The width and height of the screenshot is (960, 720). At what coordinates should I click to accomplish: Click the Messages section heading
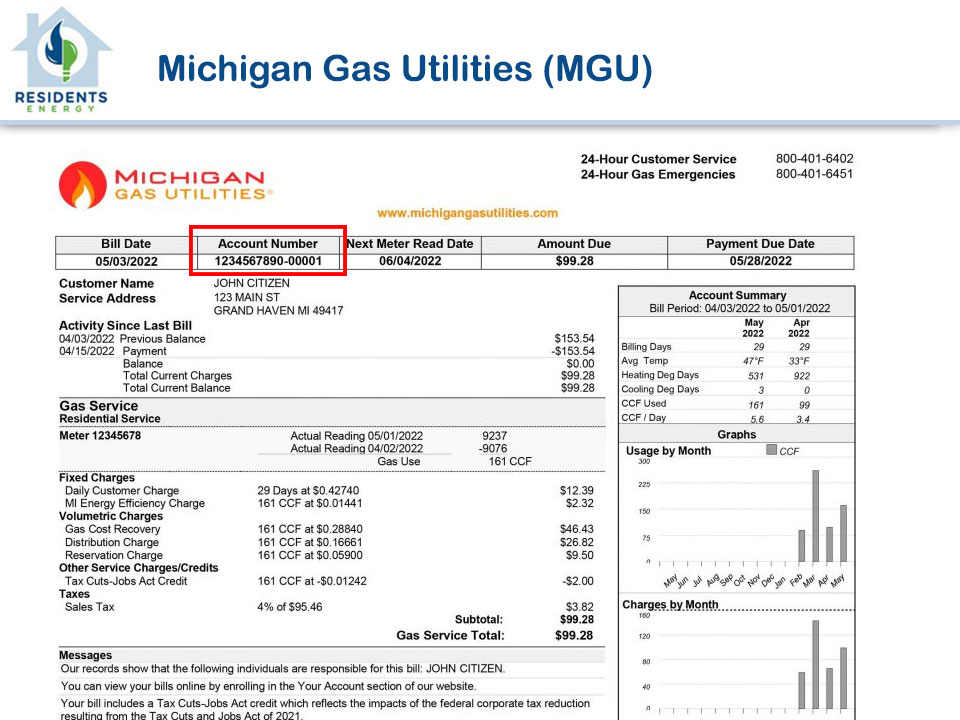pyautogui.click(x=86, y=655)
